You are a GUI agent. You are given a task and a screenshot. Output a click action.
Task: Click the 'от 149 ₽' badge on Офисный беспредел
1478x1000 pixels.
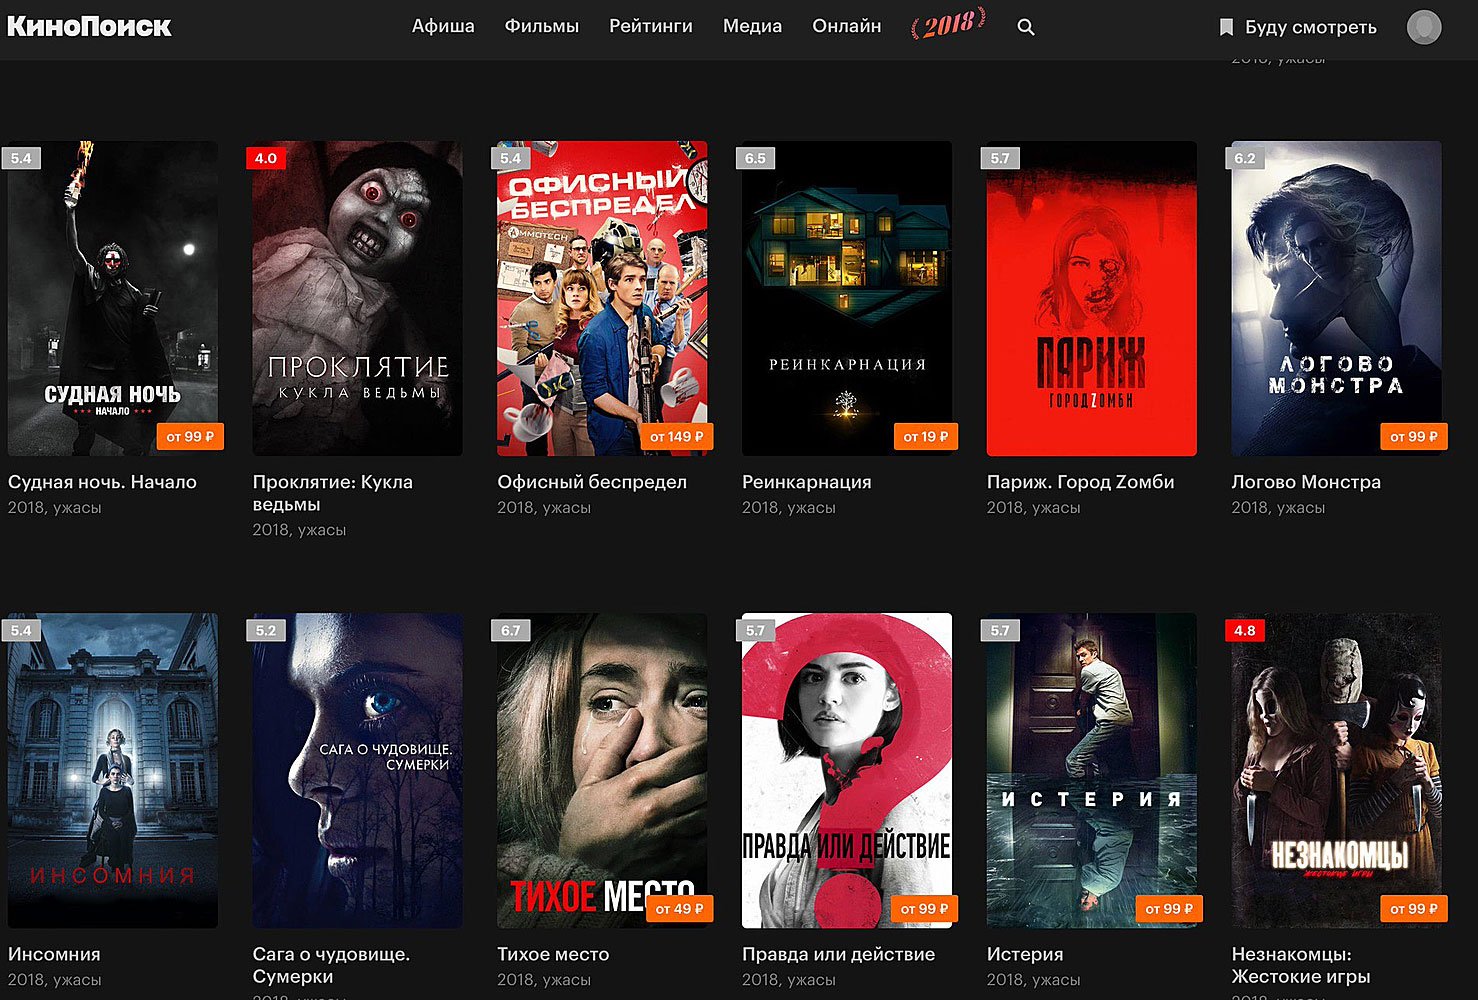[x=676, y=437]
